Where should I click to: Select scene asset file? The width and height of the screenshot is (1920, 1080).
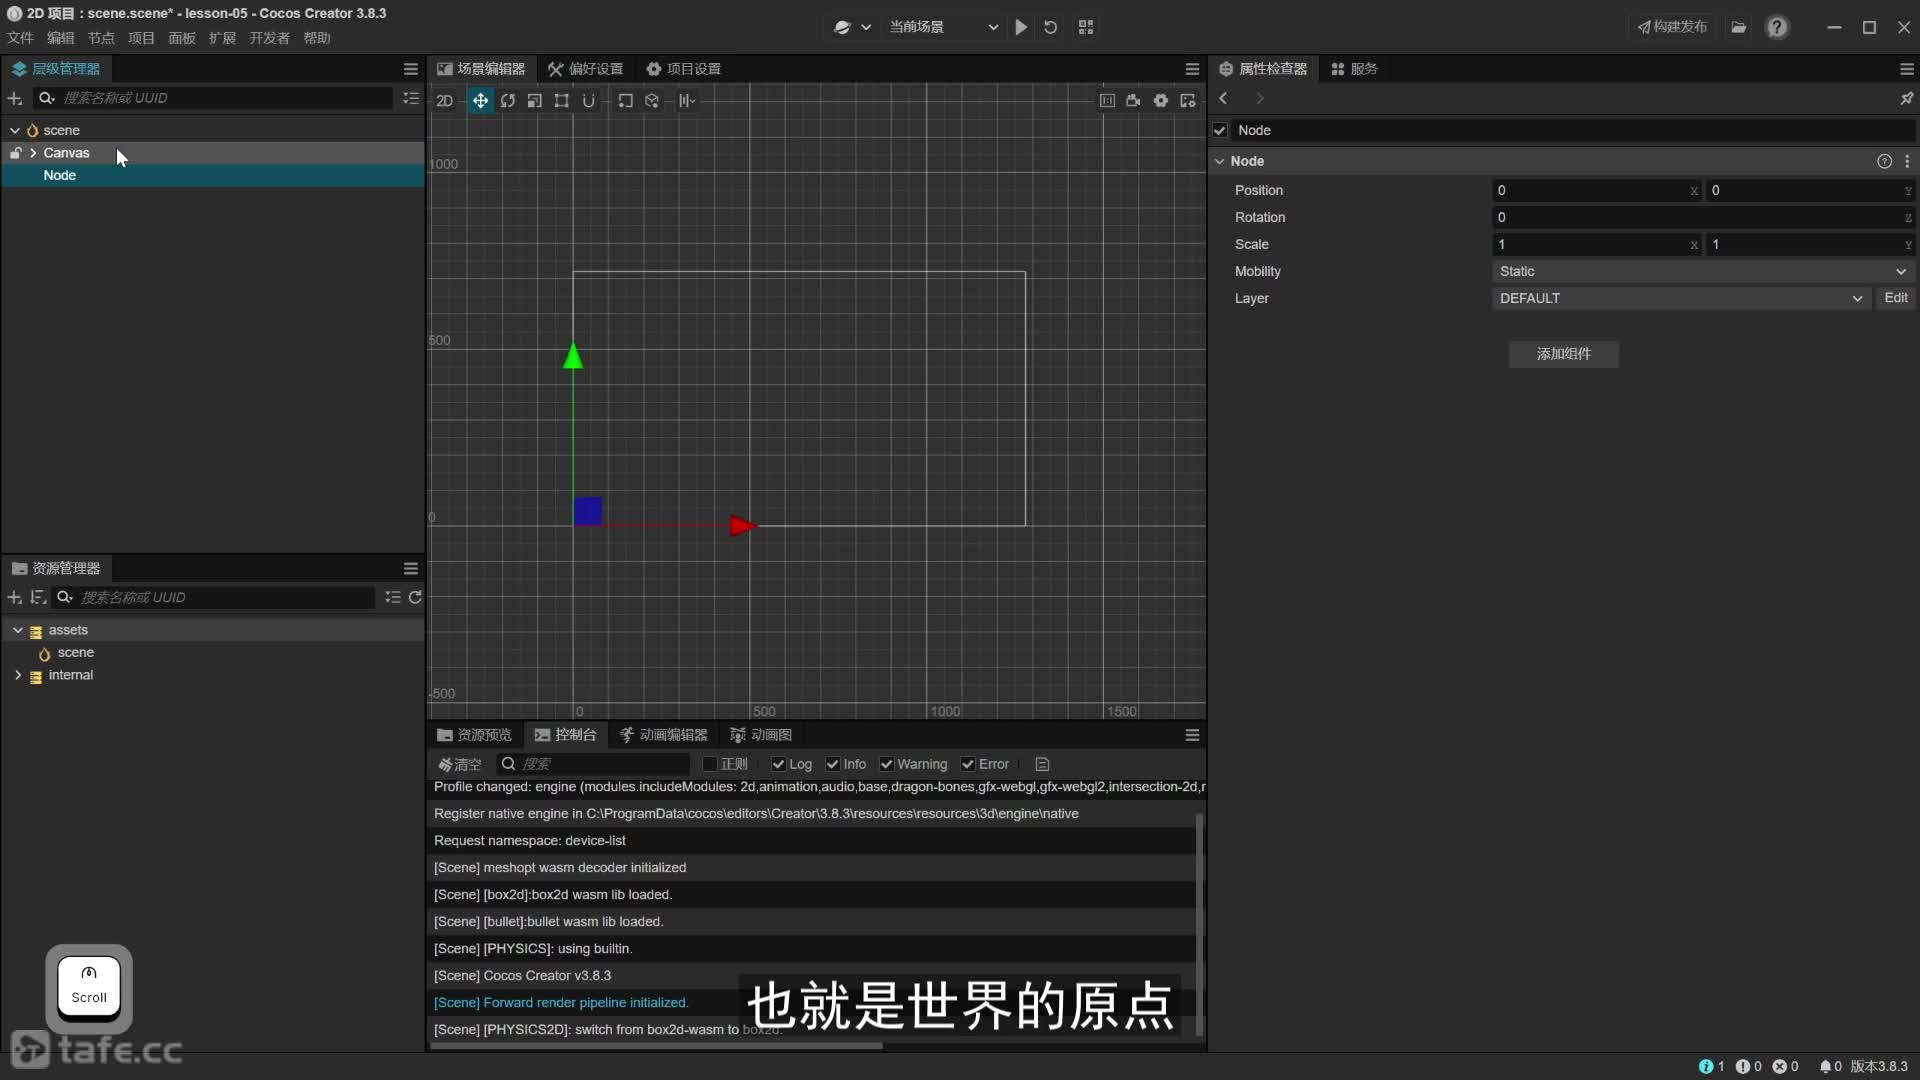click(x=75, y=652)
